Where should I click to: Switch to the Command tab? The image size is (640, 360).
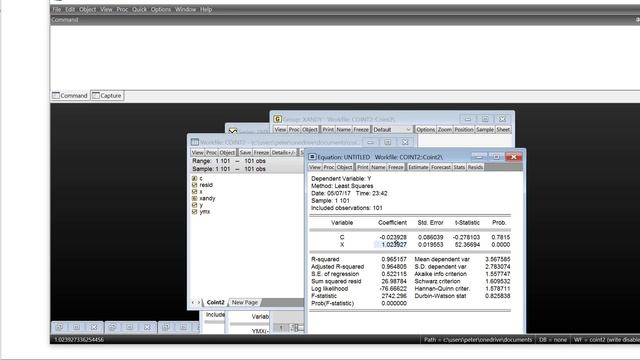click(70, 96)
